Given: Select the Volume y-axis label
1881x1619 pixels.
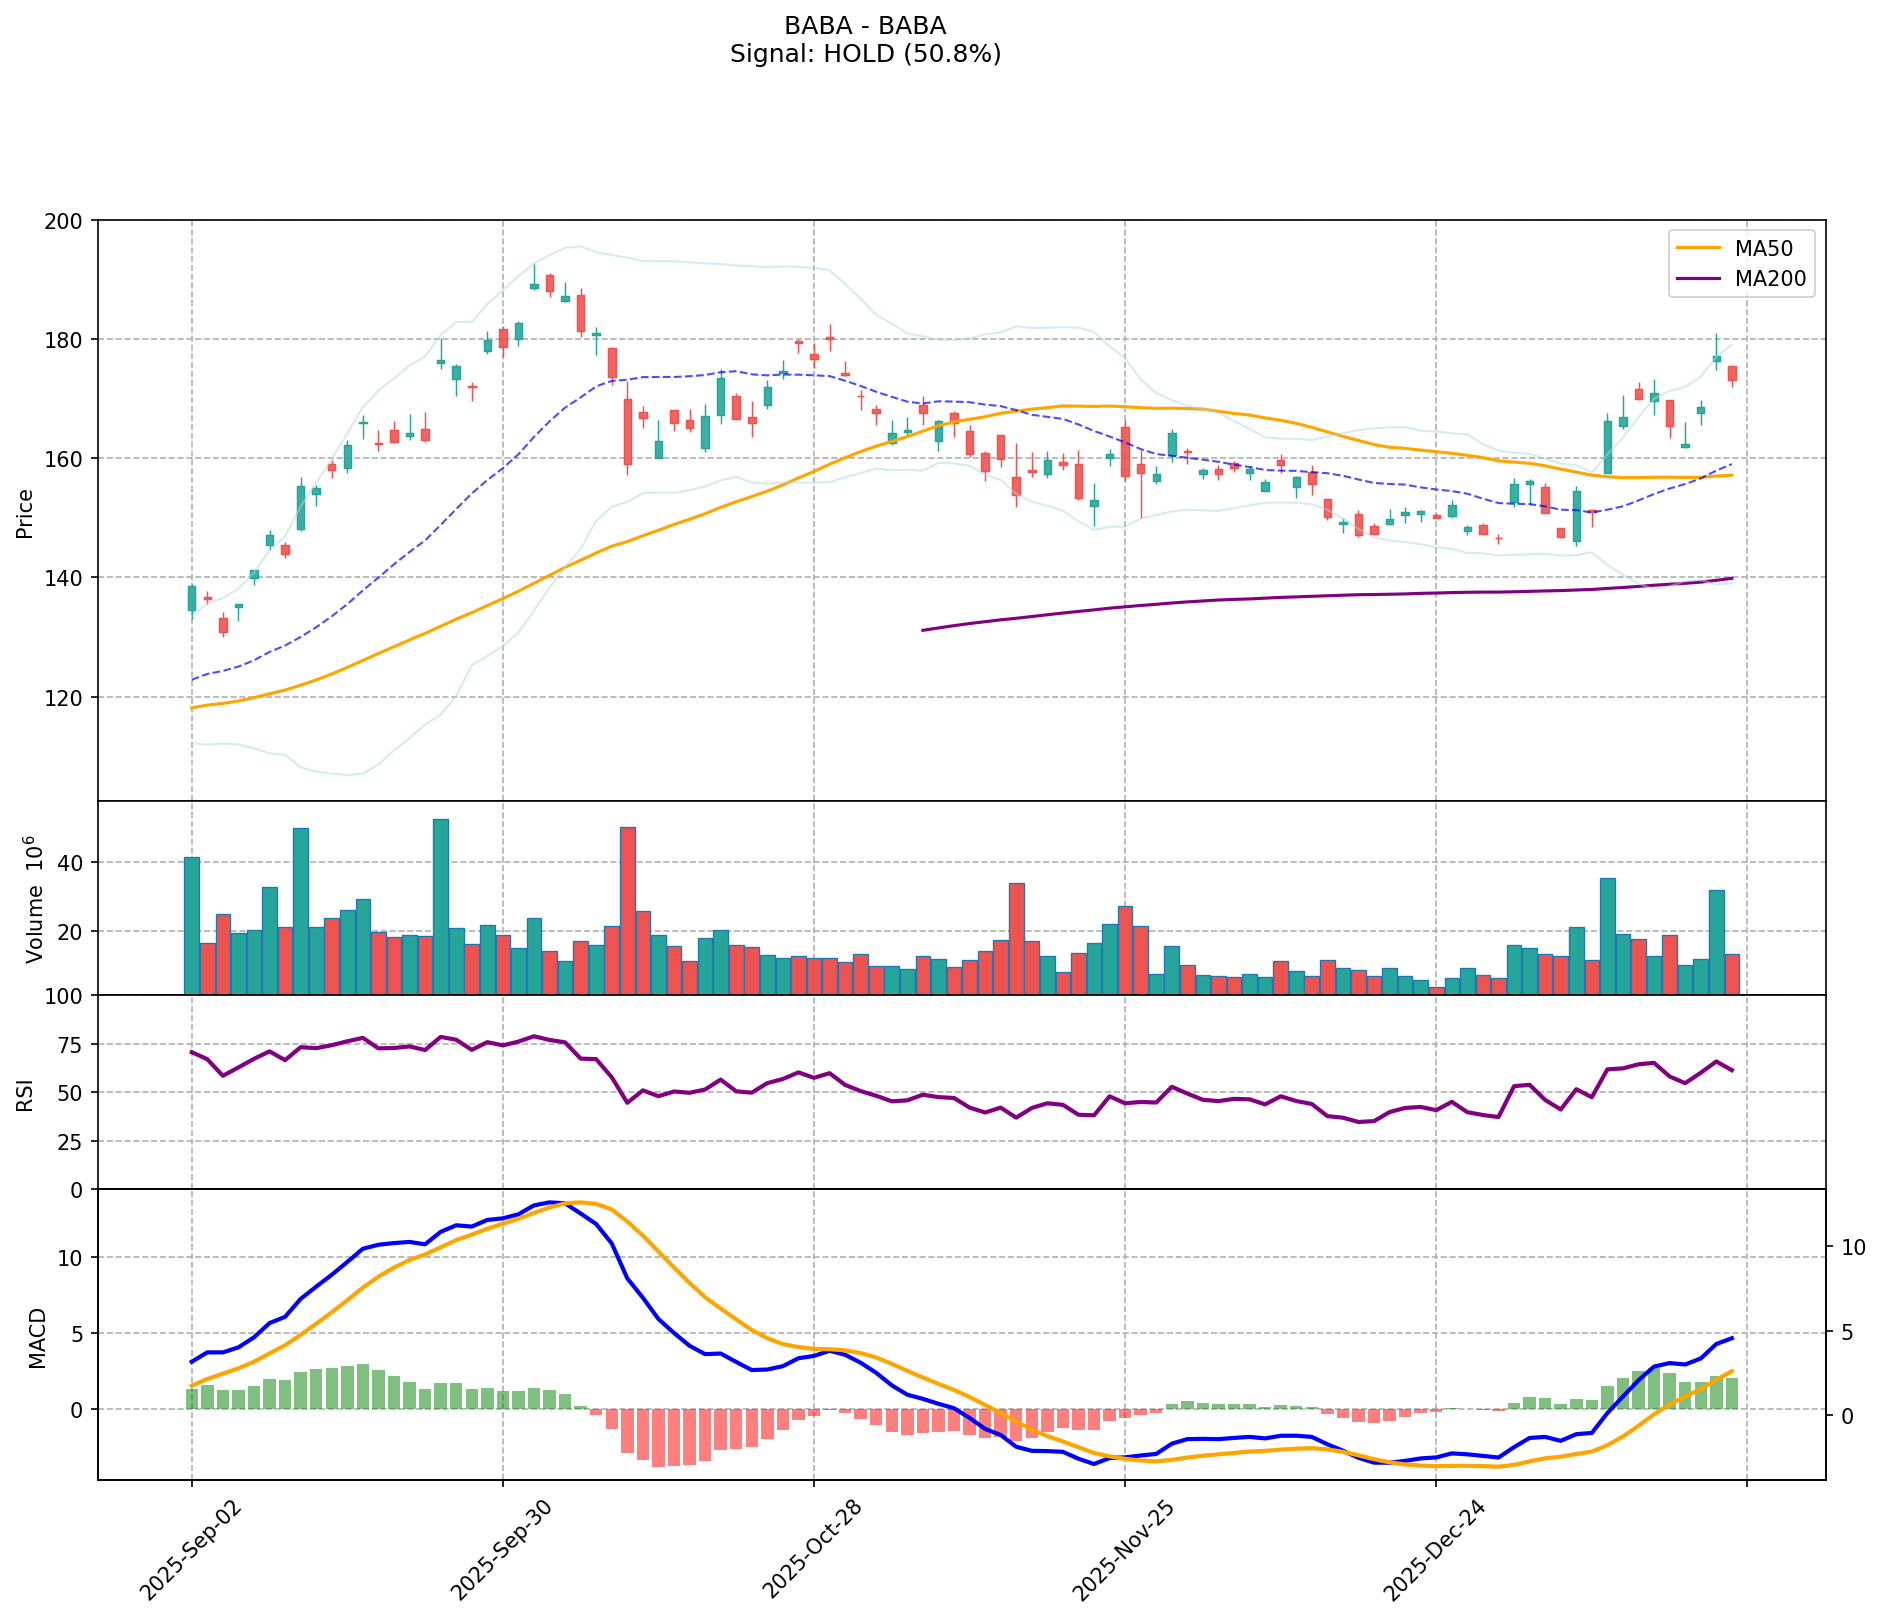Looking at the screenshot, I should click(x=31, y=898).
